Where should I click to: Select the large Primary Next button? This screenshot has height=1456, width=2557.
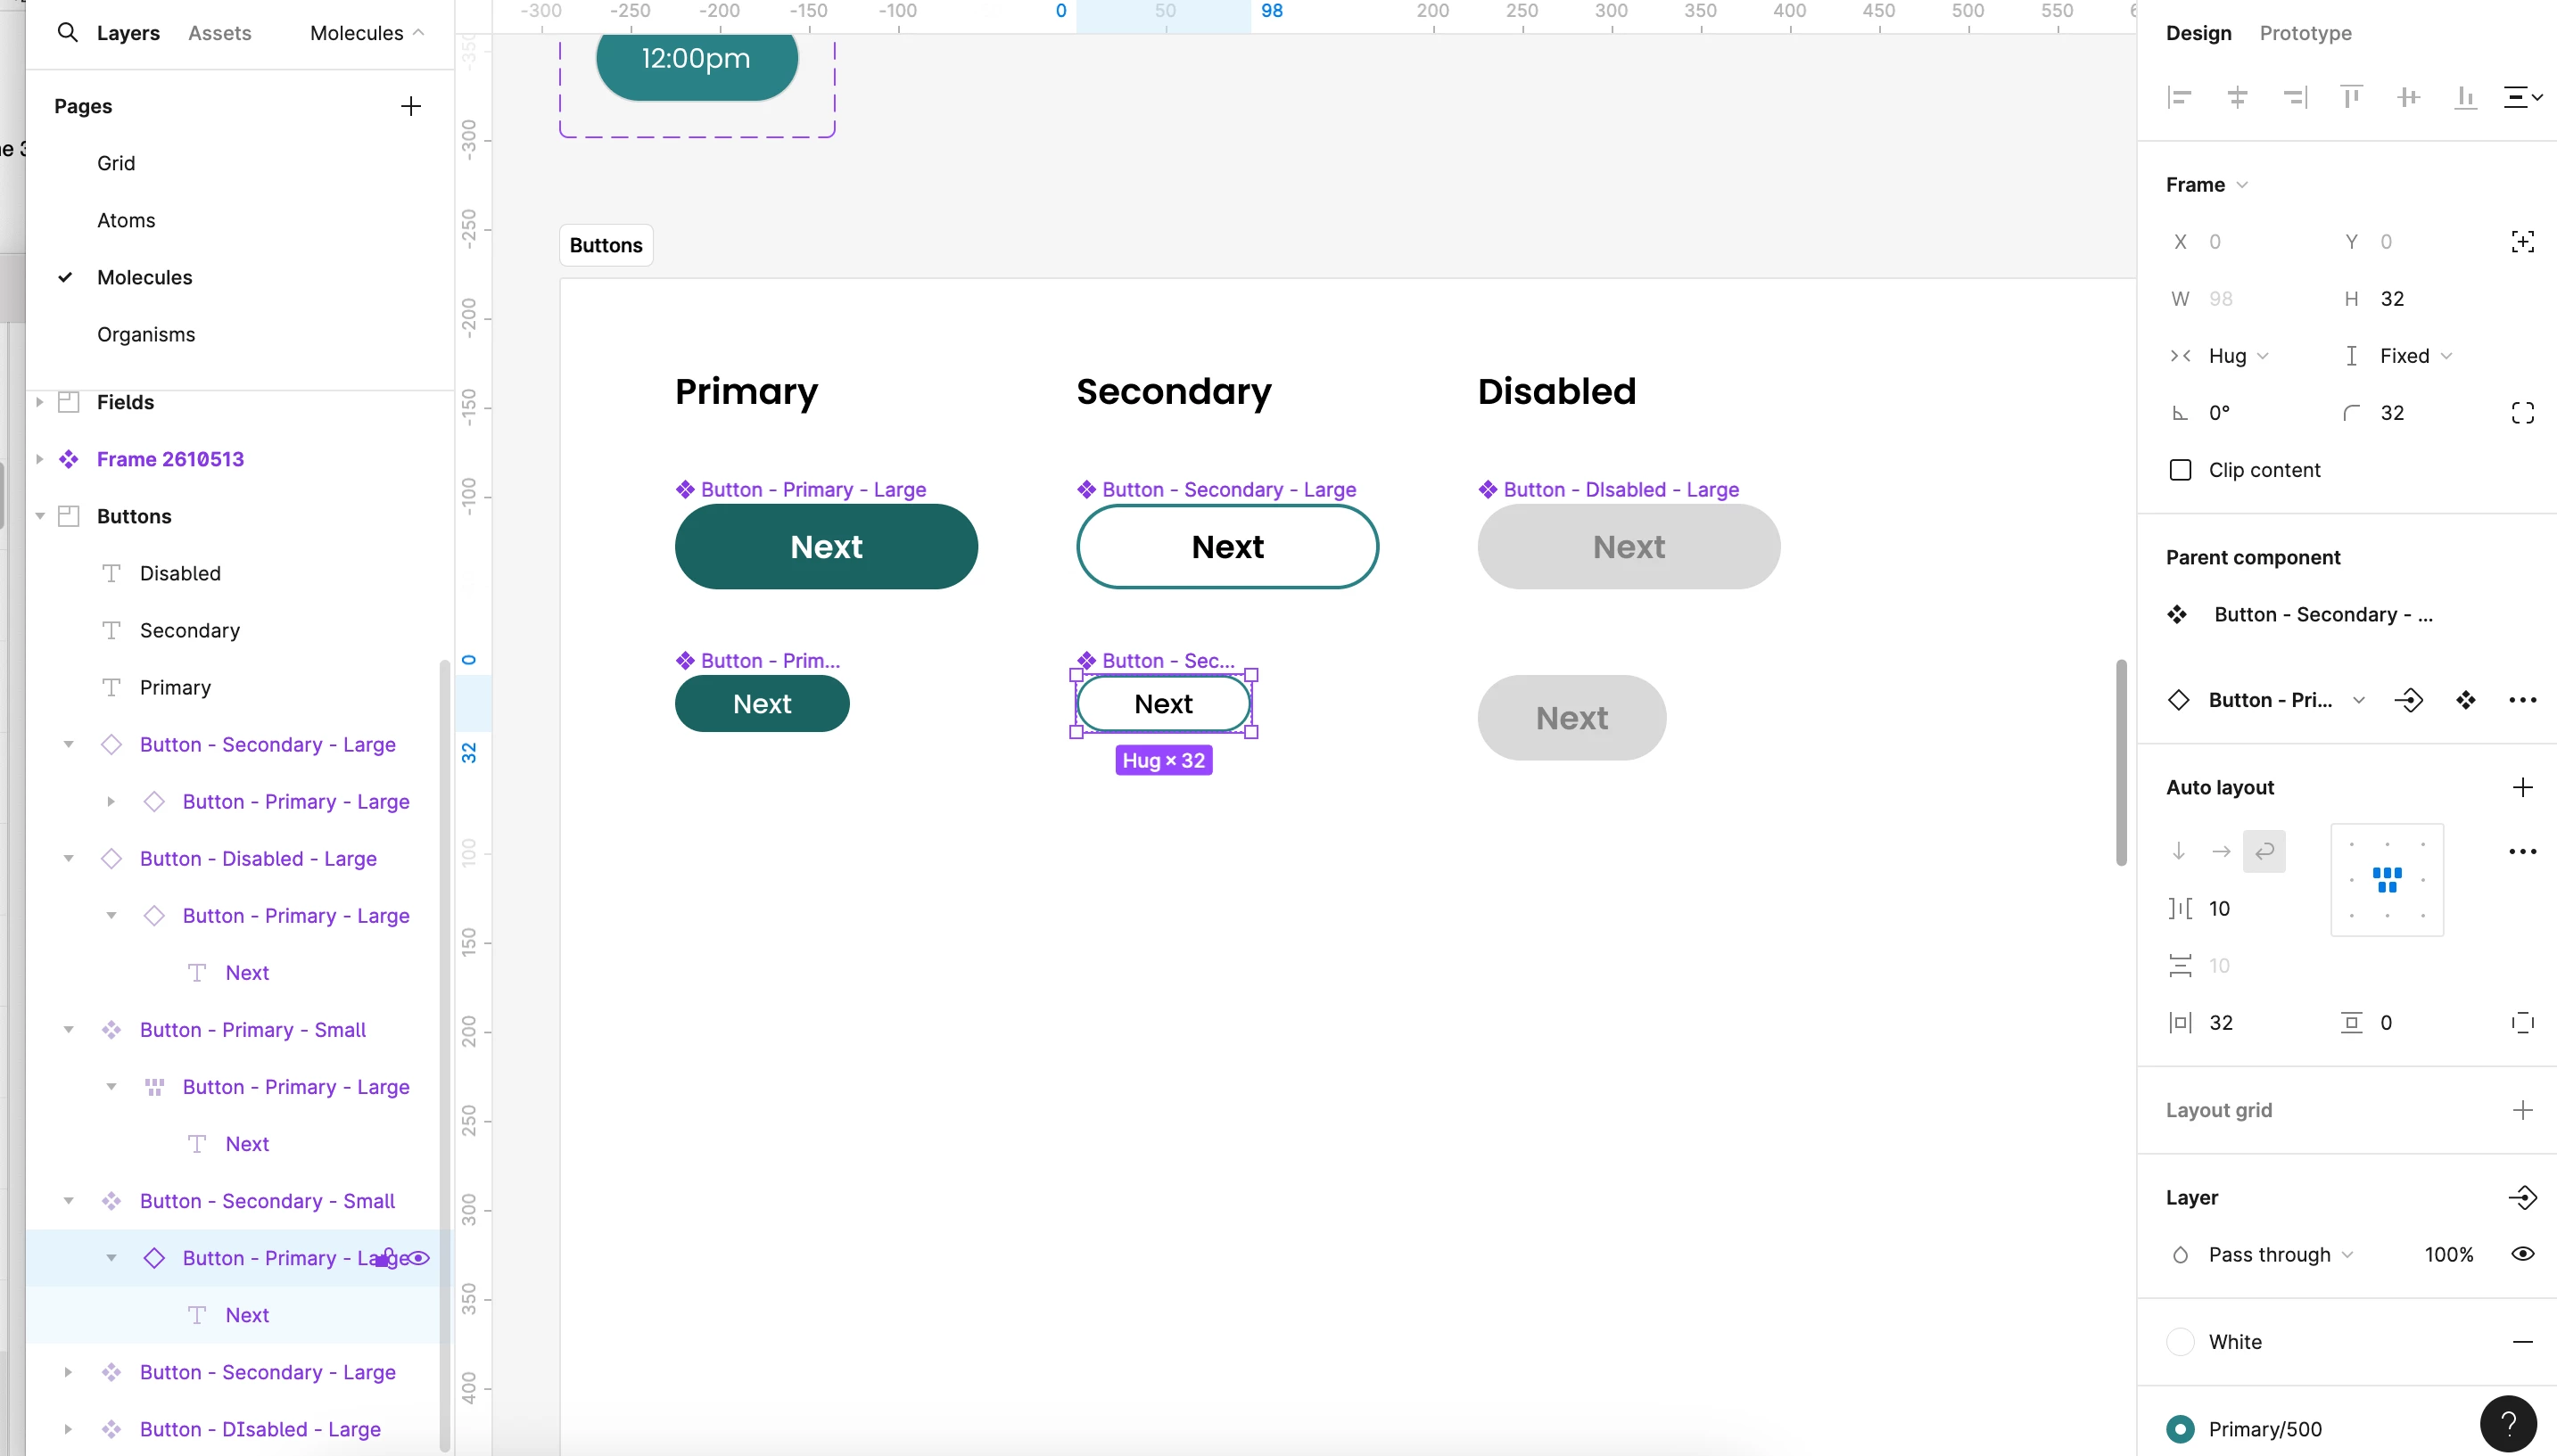826,546
